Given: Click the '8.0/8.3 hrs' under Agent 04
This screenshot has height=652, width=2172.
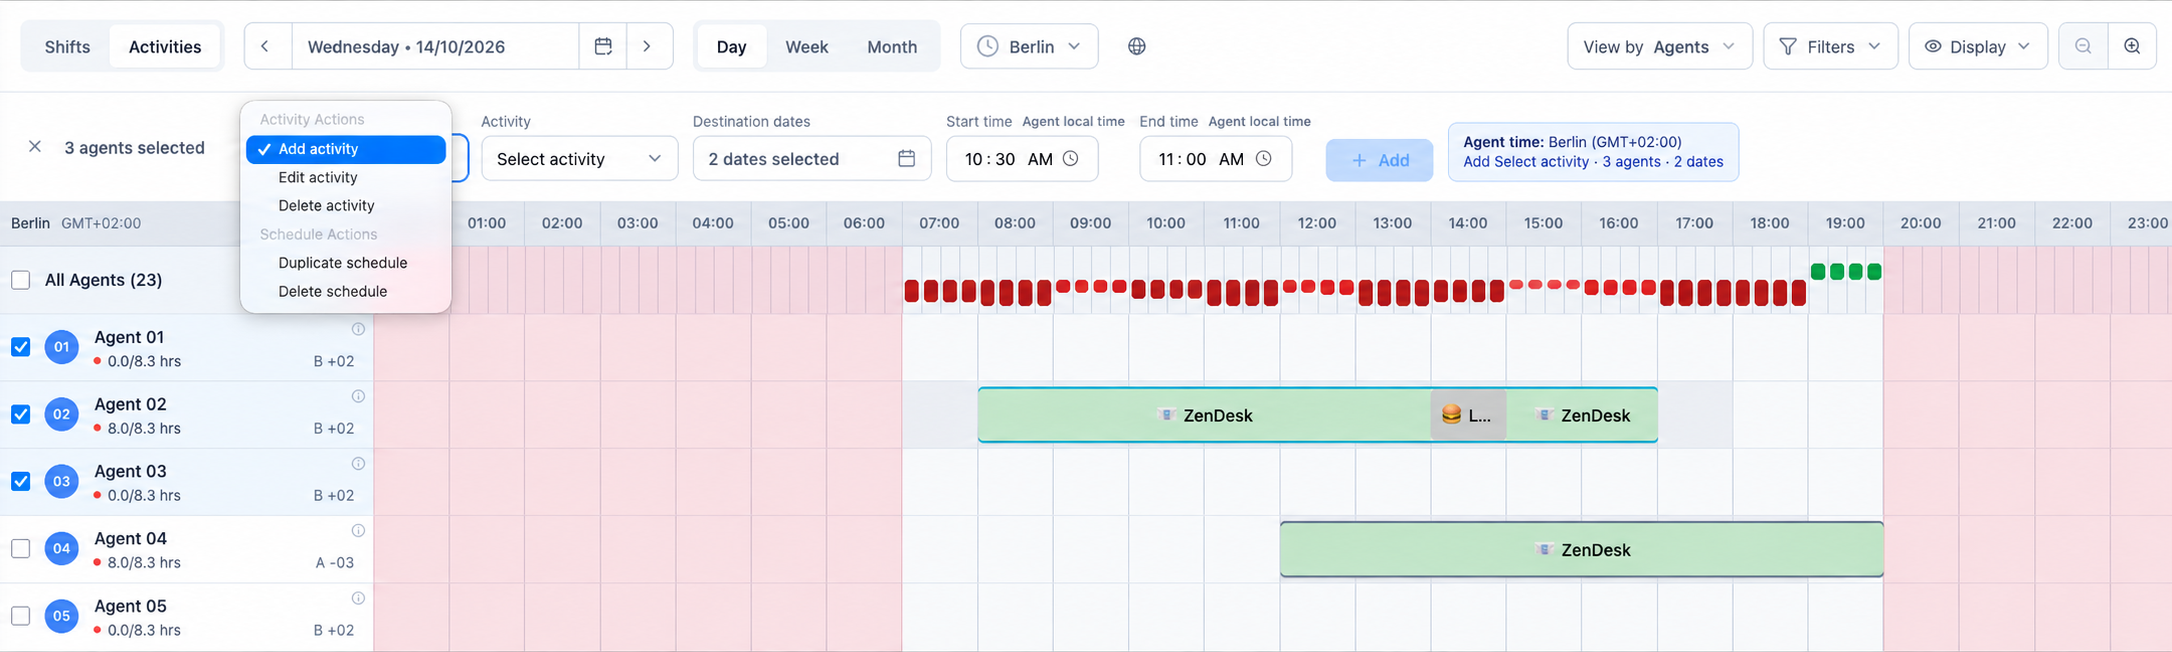Looking at the screenshot, I should point(144,562).
